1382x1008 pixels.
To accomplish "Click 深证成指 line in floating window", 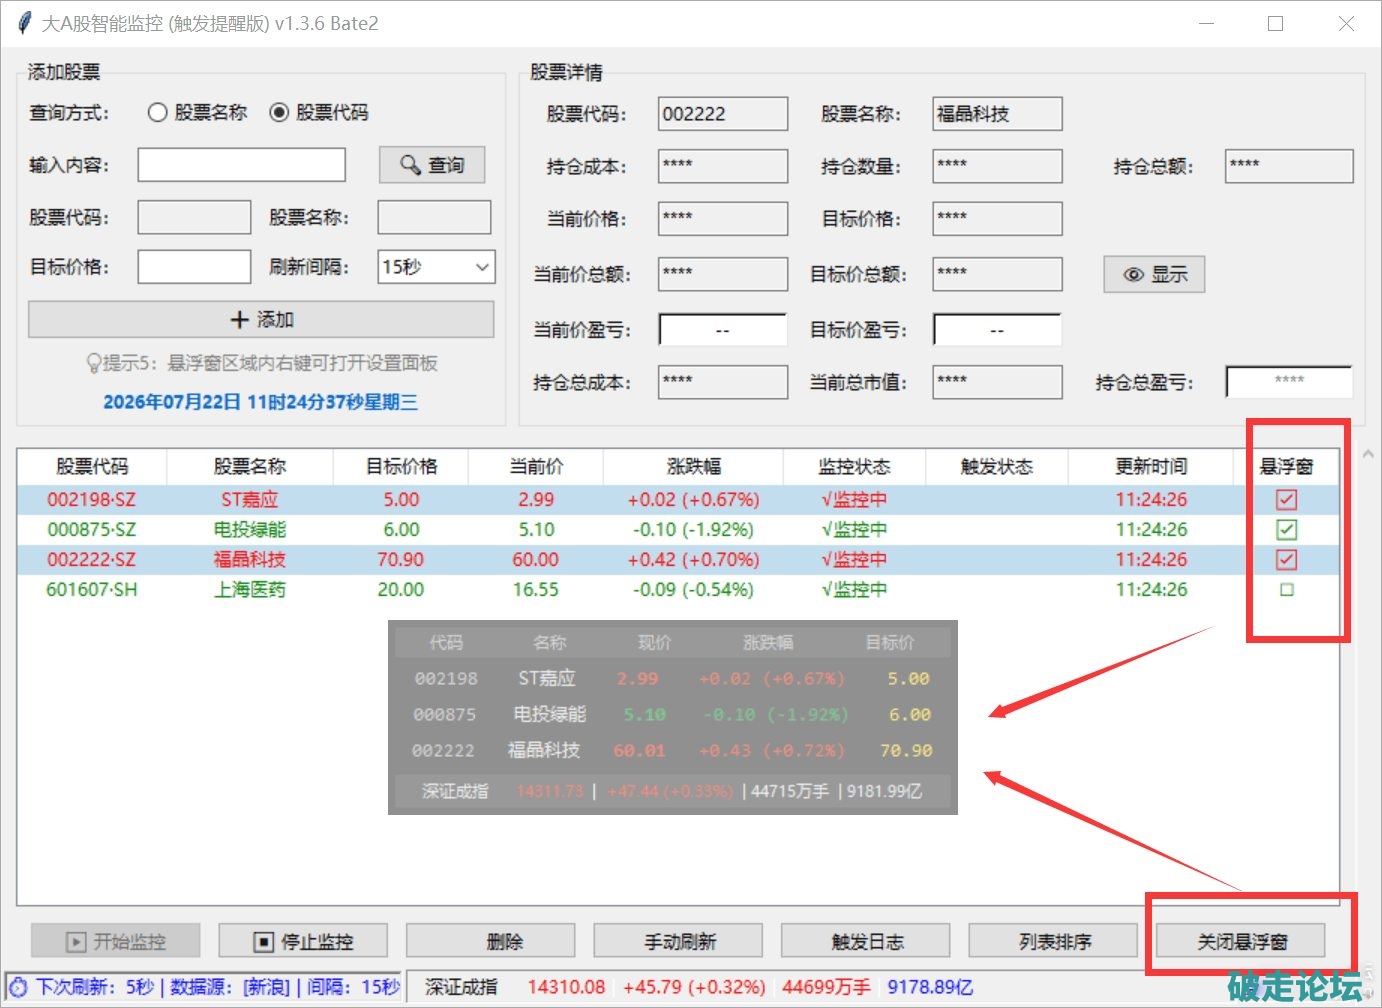I will click(673, 791).
